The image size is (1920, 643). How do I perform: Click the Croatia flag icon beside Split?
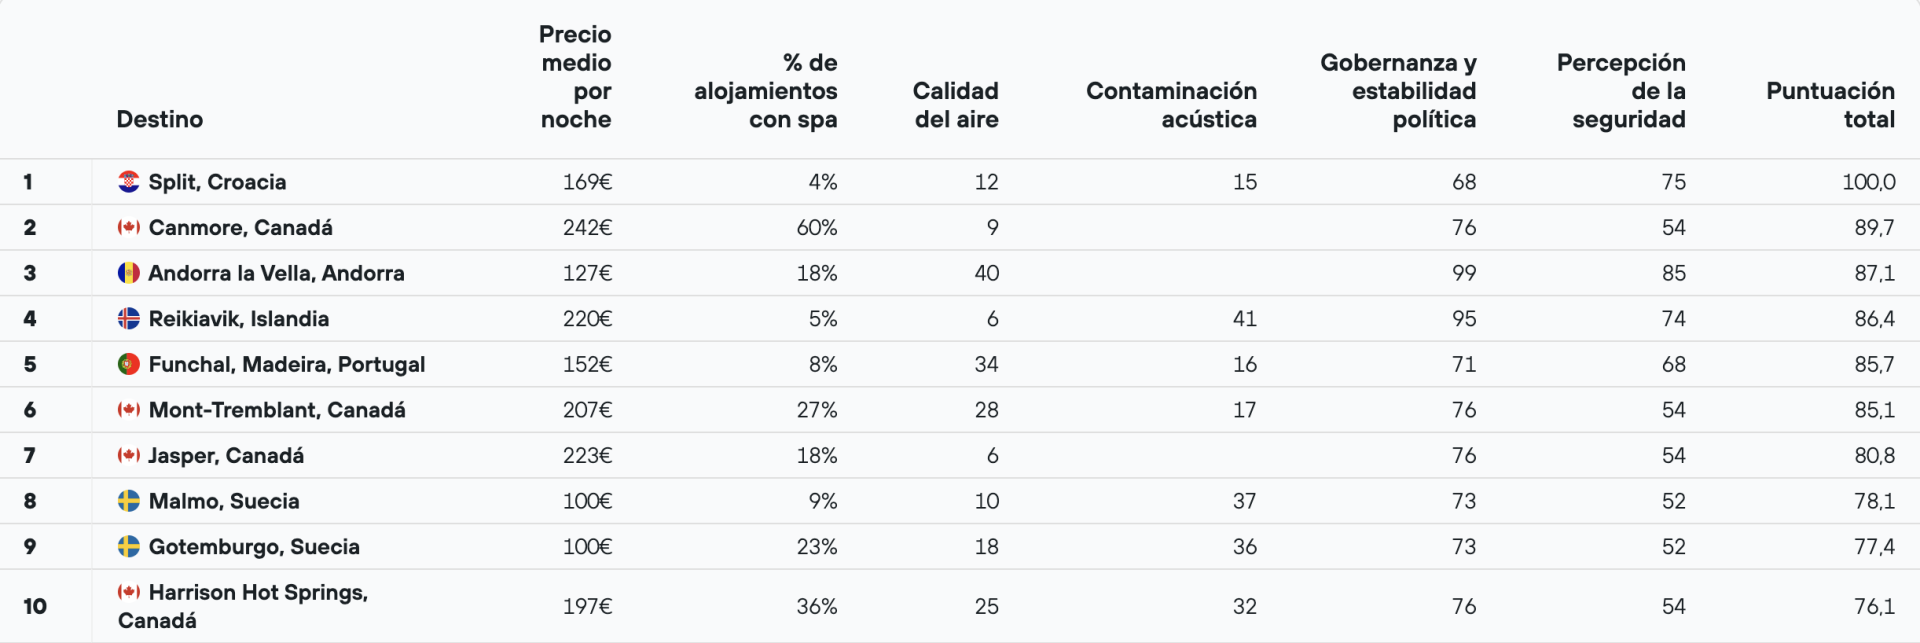tap(128, 182)
